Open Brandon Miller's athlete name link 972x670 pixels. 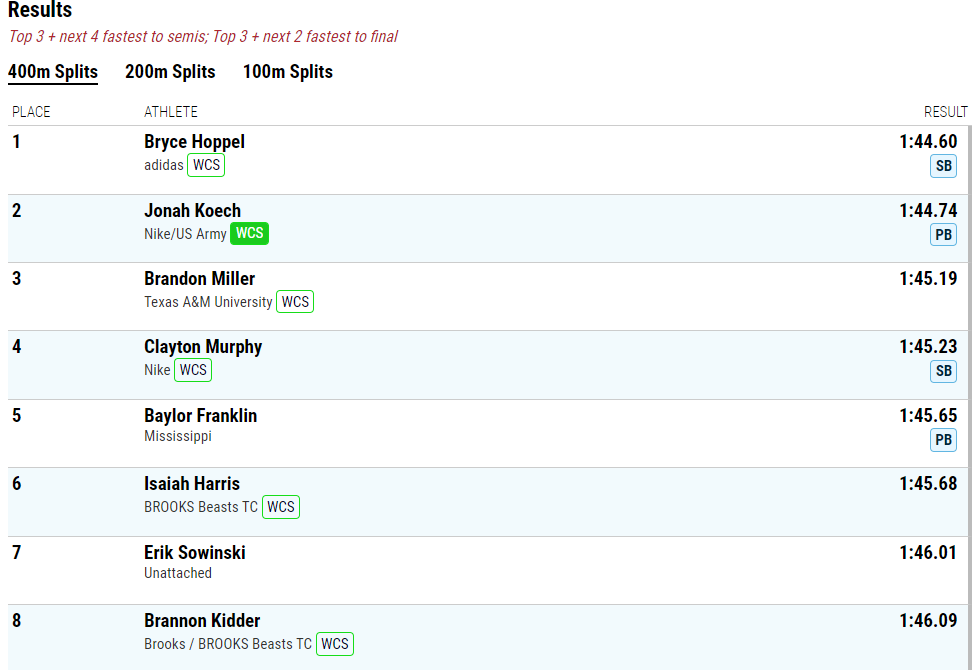199,279
